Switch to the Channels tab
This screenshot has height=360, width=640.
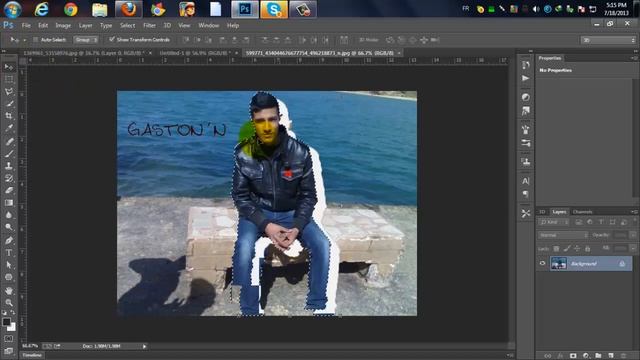pos(582,211)
